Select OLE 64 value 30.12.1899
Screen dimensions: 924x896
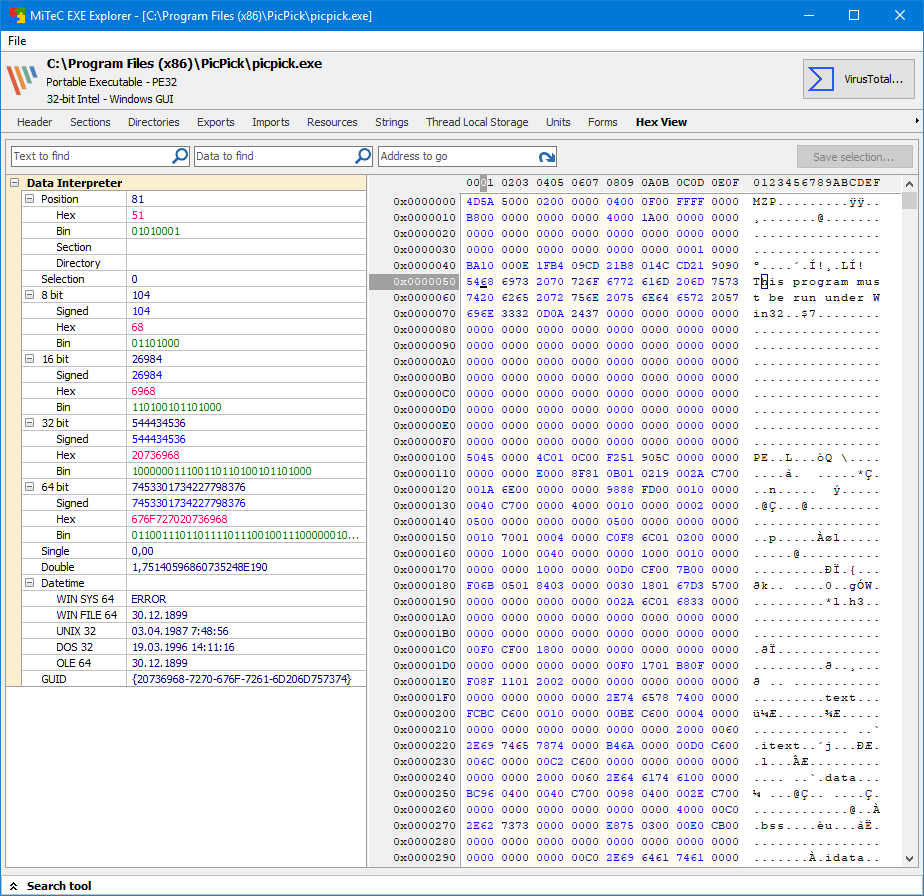[x=159, y=663]
